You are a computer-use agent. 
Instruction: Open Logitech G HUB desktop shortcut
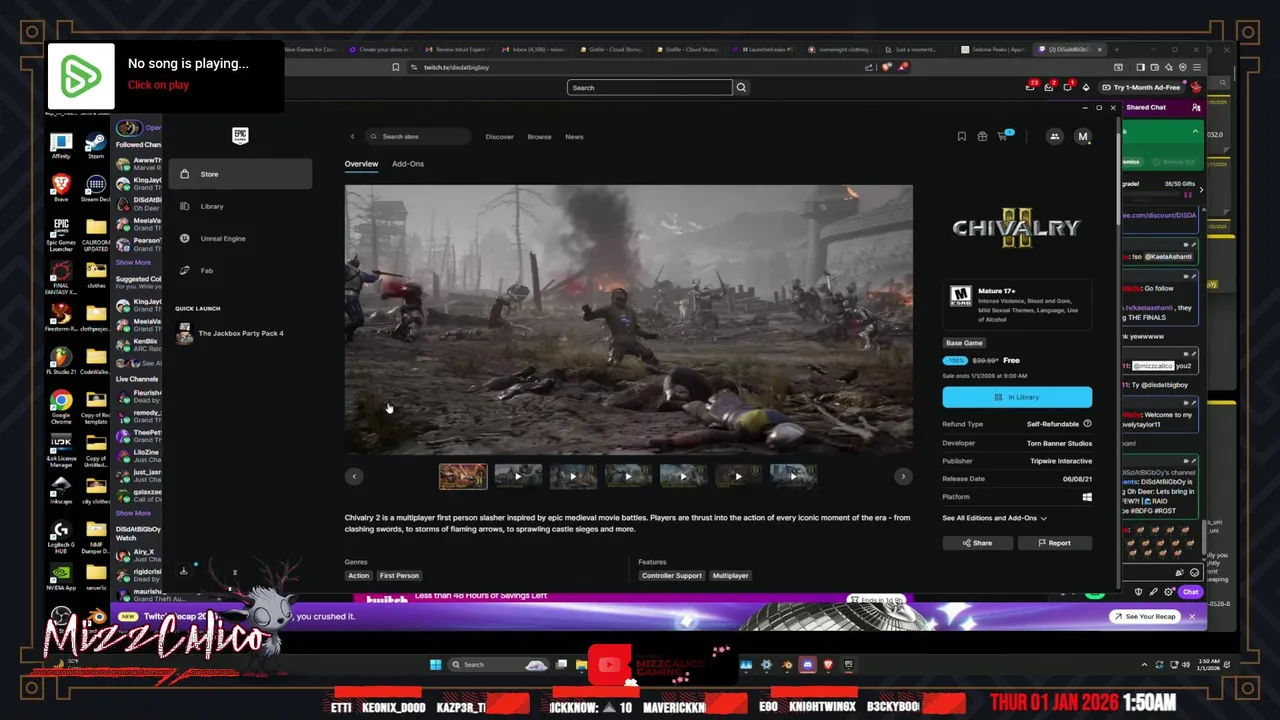click(61, 535)
